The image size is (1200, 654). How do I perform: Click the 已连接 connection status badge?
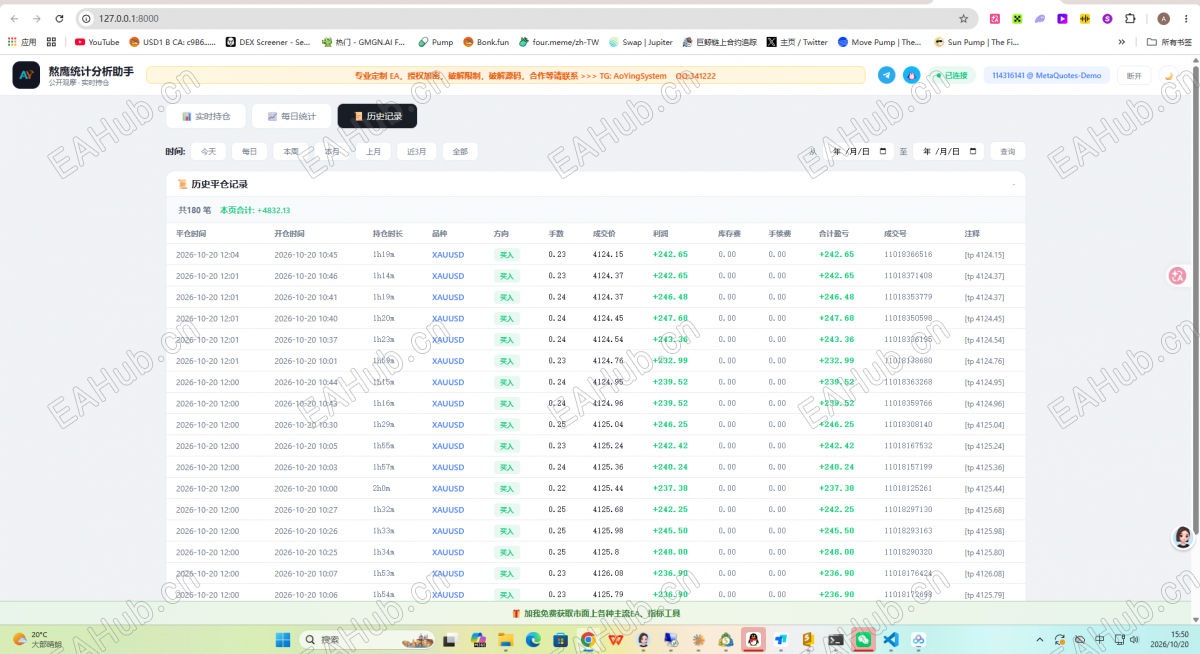tap(951, 75)
